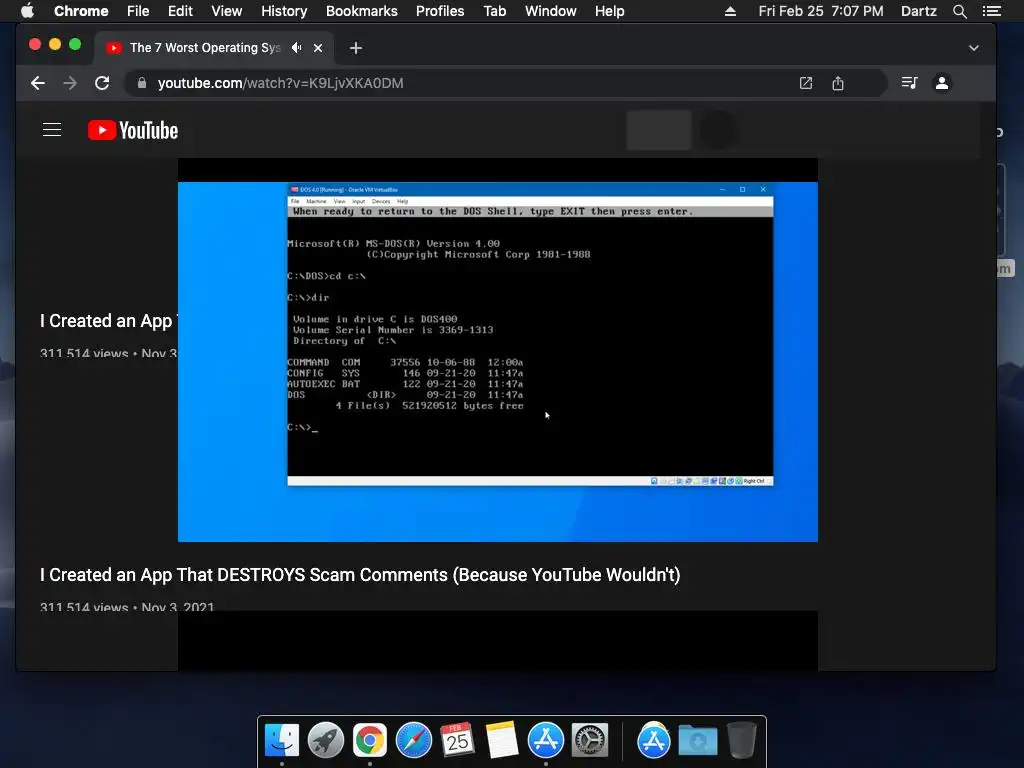
Task: Open Finder from the Dock
Action: (x=281, y=740)
